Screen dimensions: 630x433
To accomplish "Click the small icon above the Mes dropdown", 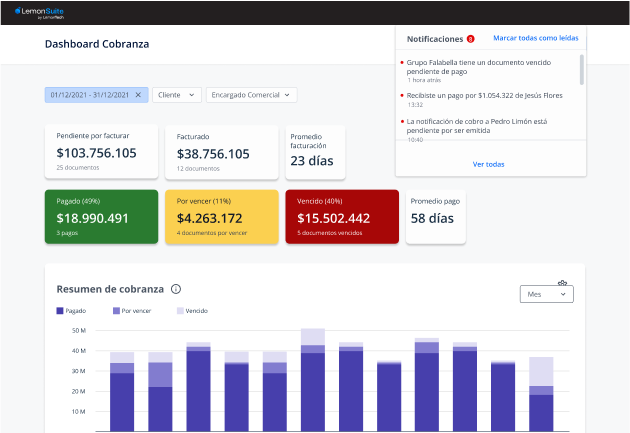I will (563, 283).
